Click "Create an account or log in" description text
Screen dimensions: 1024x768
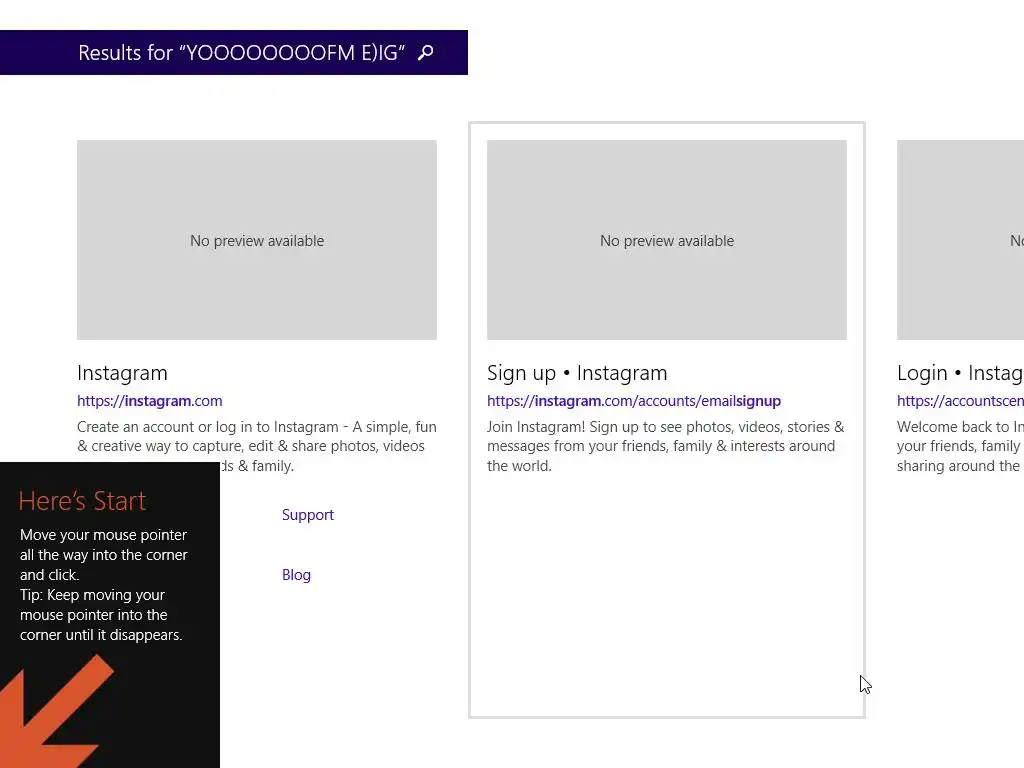tap(257, 446)
